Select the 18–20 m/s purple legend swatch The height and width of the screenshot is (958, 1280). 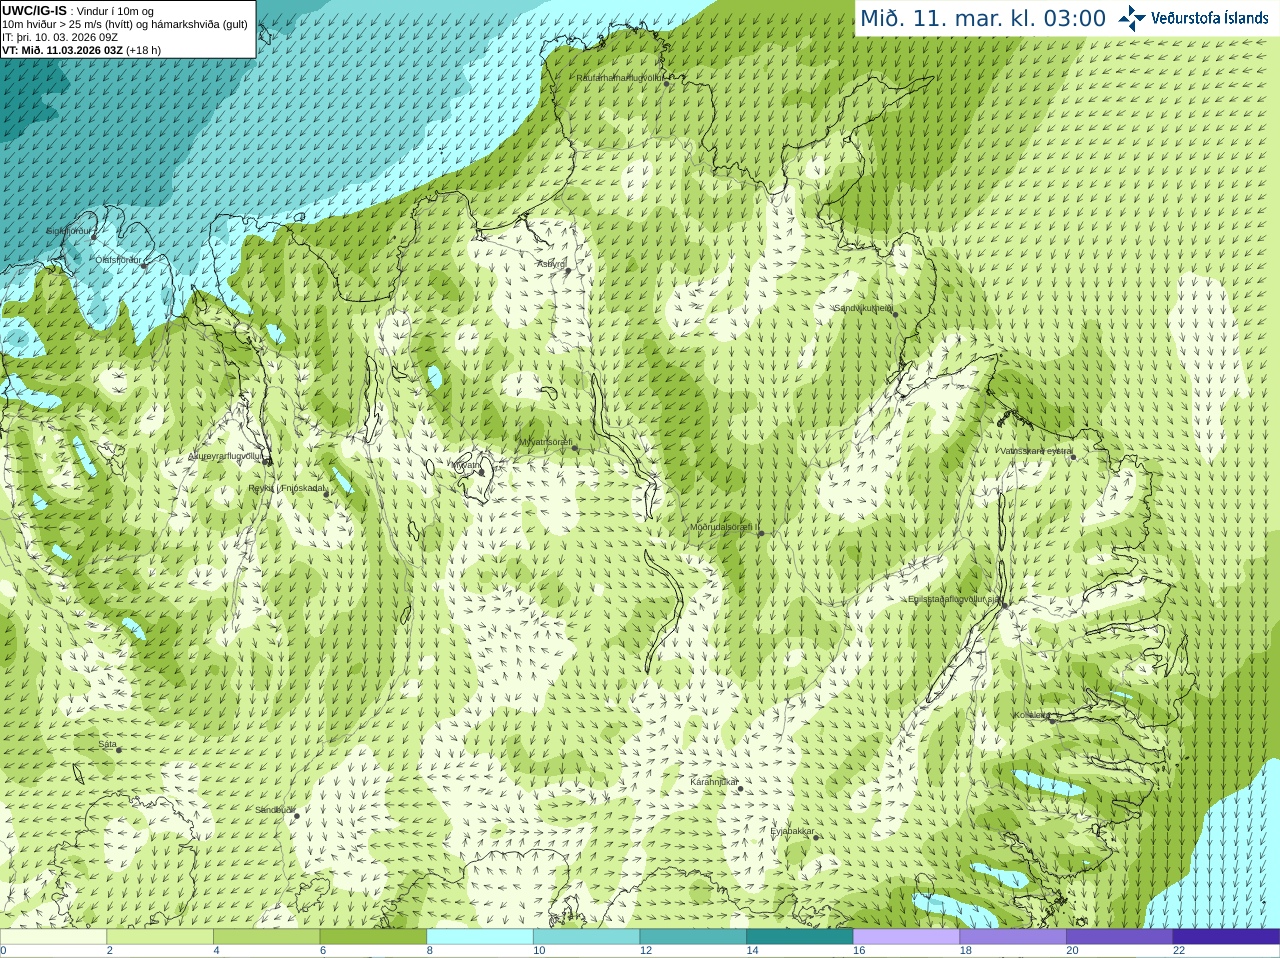1013,937
